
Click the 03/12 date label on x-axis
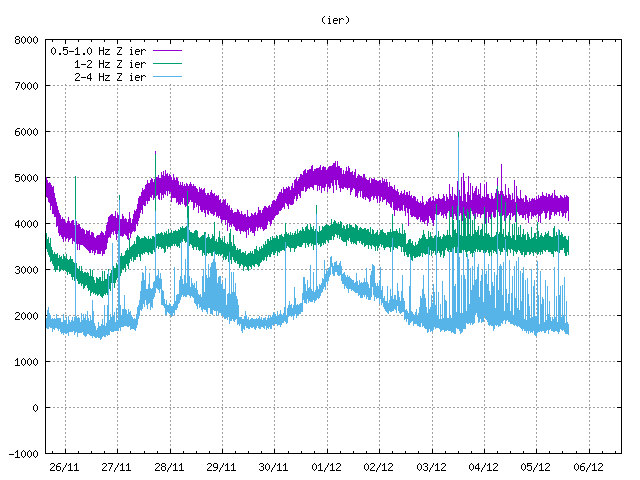(x=431, y=467)
